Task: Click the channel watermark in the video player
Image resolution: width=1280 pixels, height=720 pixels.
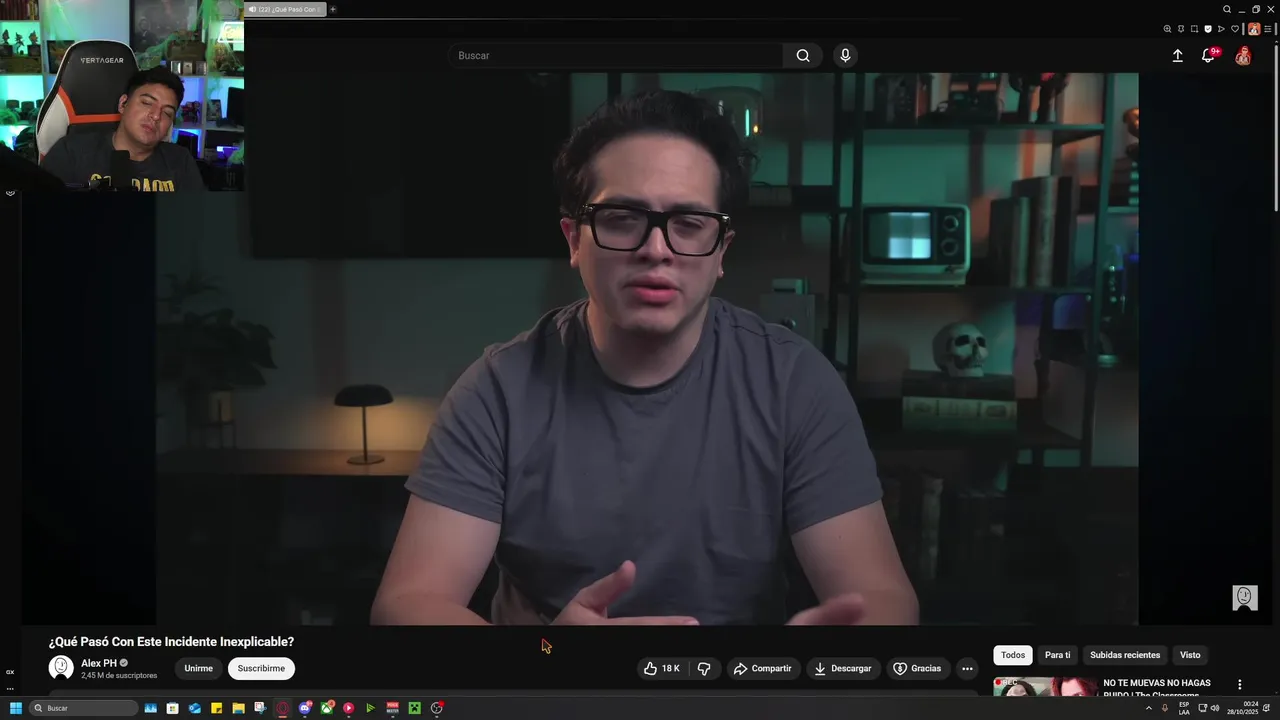Action: [1244, 597]
